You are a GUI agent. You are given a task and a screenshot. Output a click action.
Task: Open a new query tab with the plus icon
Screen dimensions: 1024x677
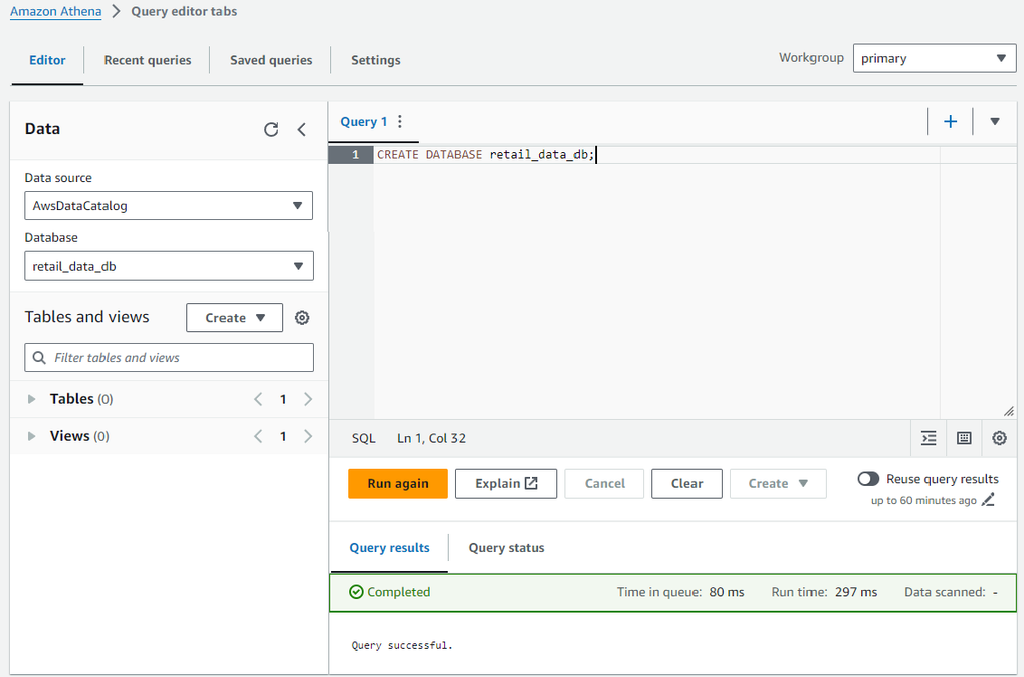tap(949, 120)
